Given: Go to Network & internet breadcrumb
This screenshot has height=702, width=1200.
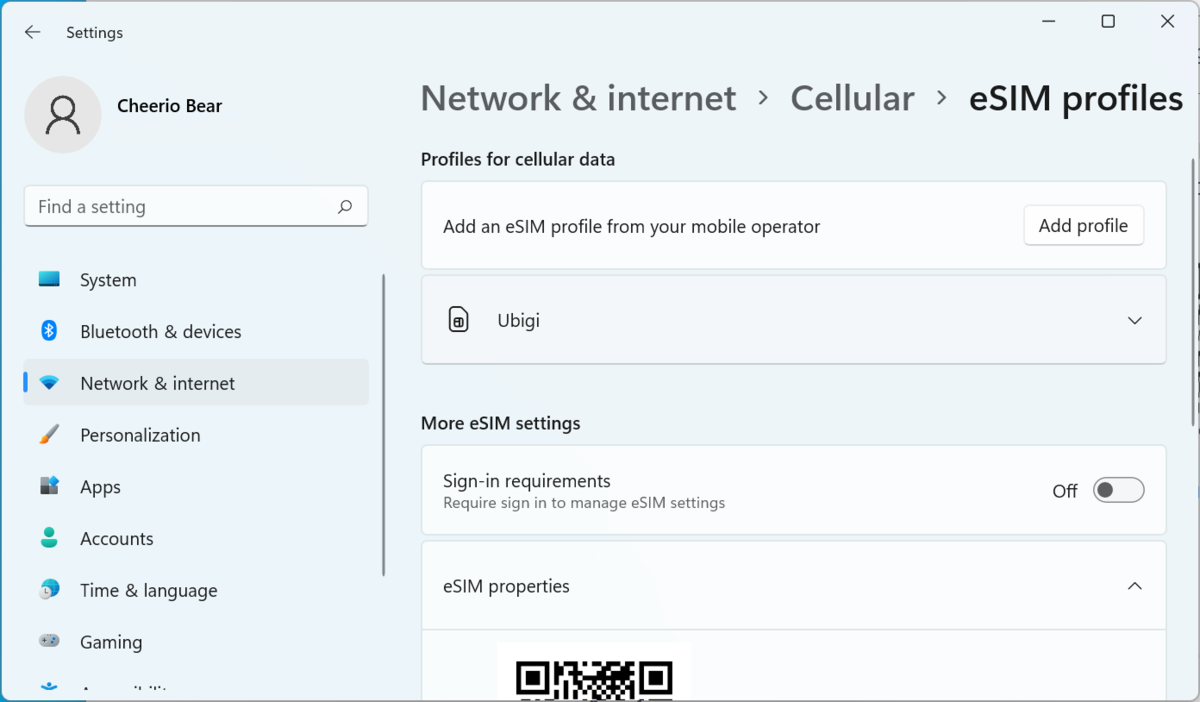Looking at the screenshot, I should click(x=578, y=98).
